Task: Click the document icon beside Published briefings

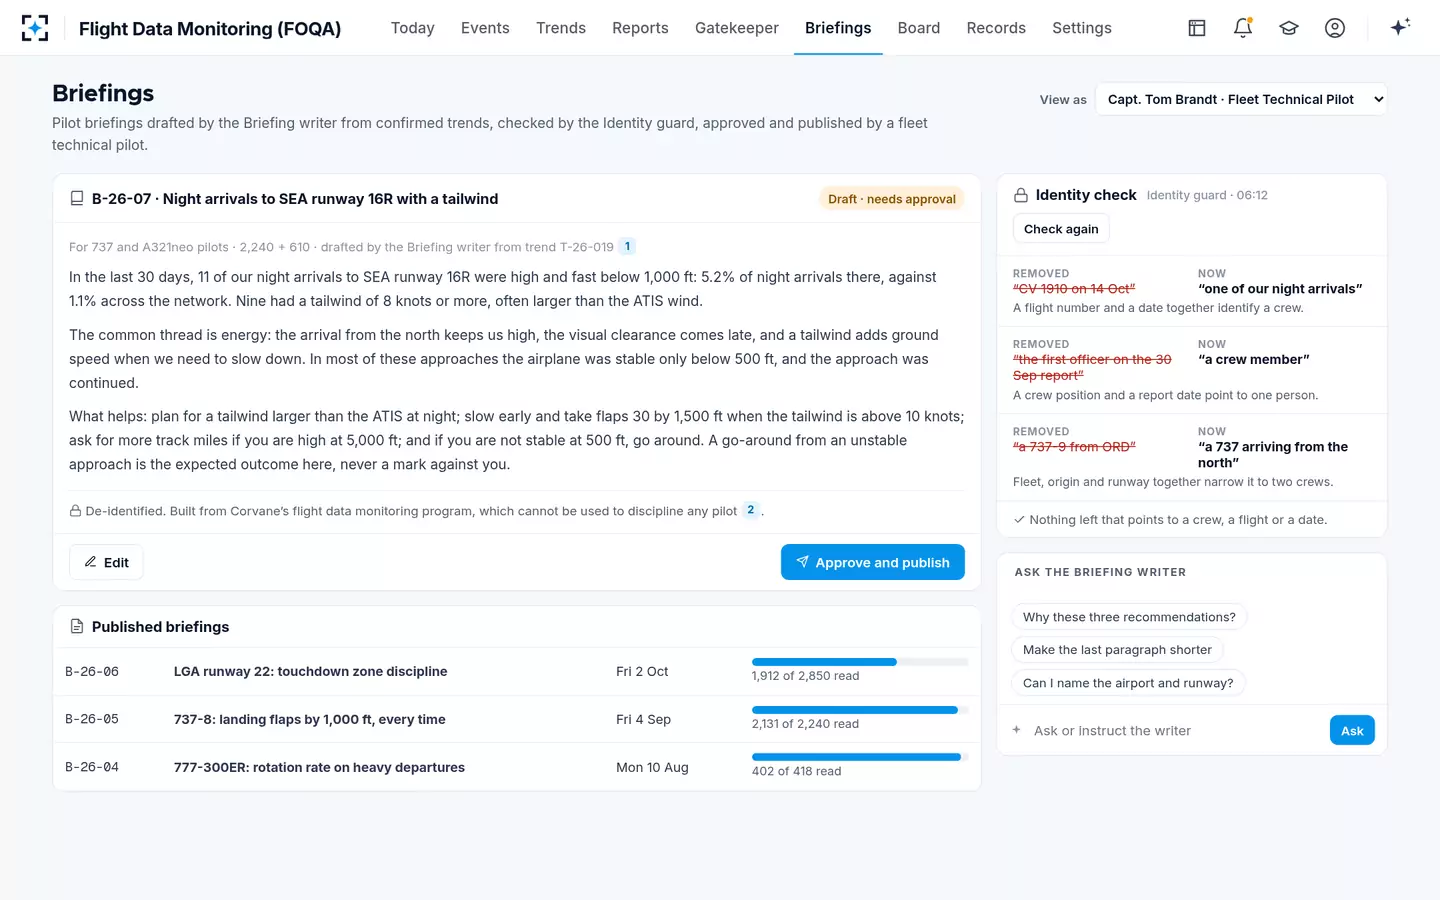Action: 77,627
